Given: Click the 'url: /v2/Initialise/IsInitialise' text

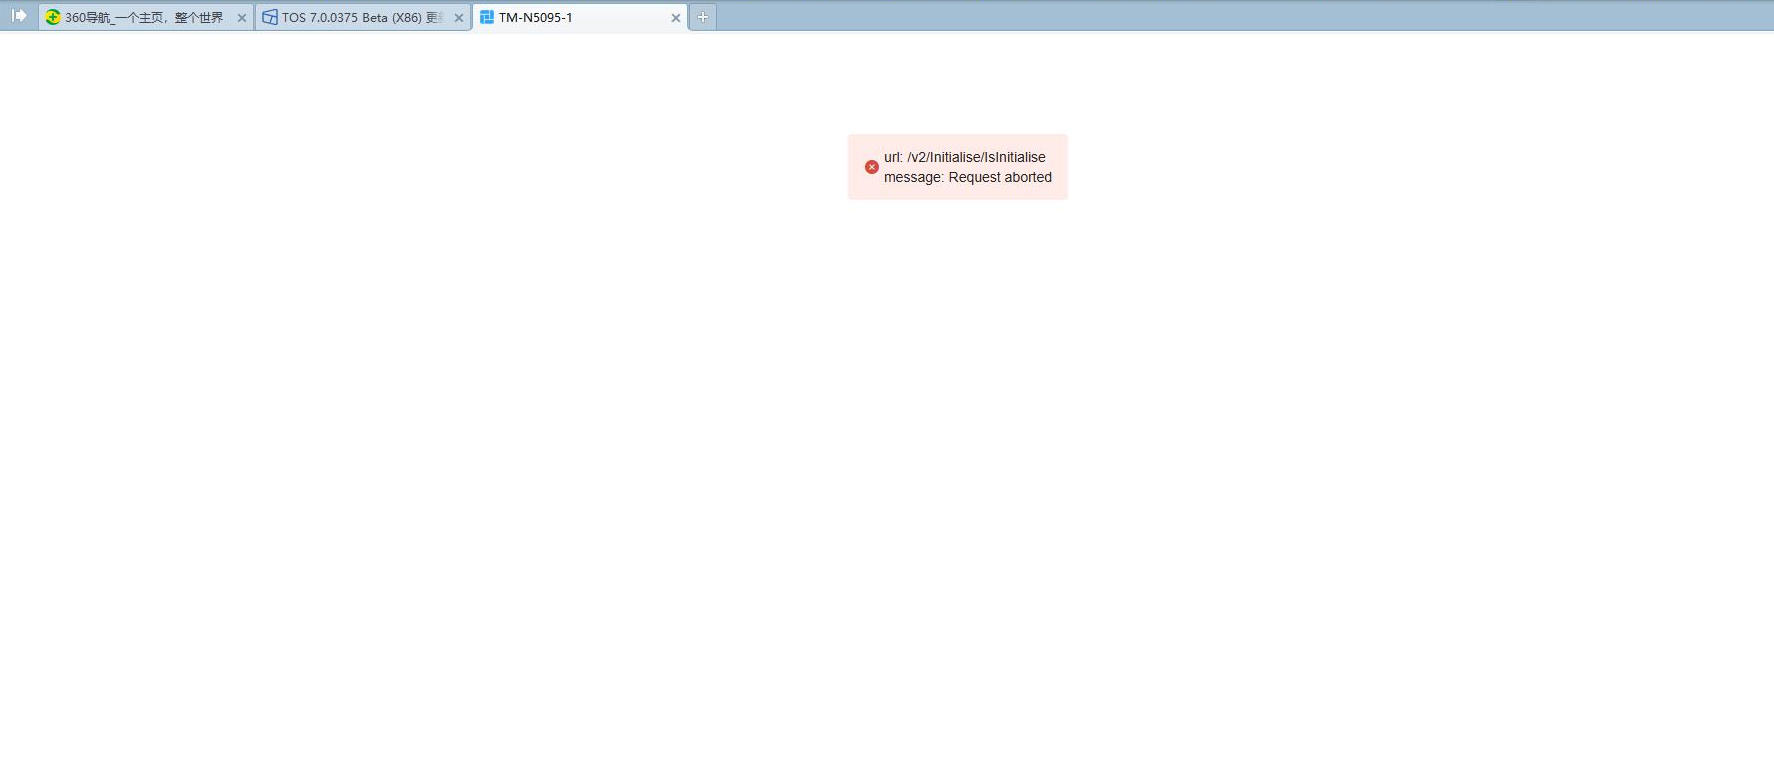Looking at the screenshot, I should coord(965,157).
